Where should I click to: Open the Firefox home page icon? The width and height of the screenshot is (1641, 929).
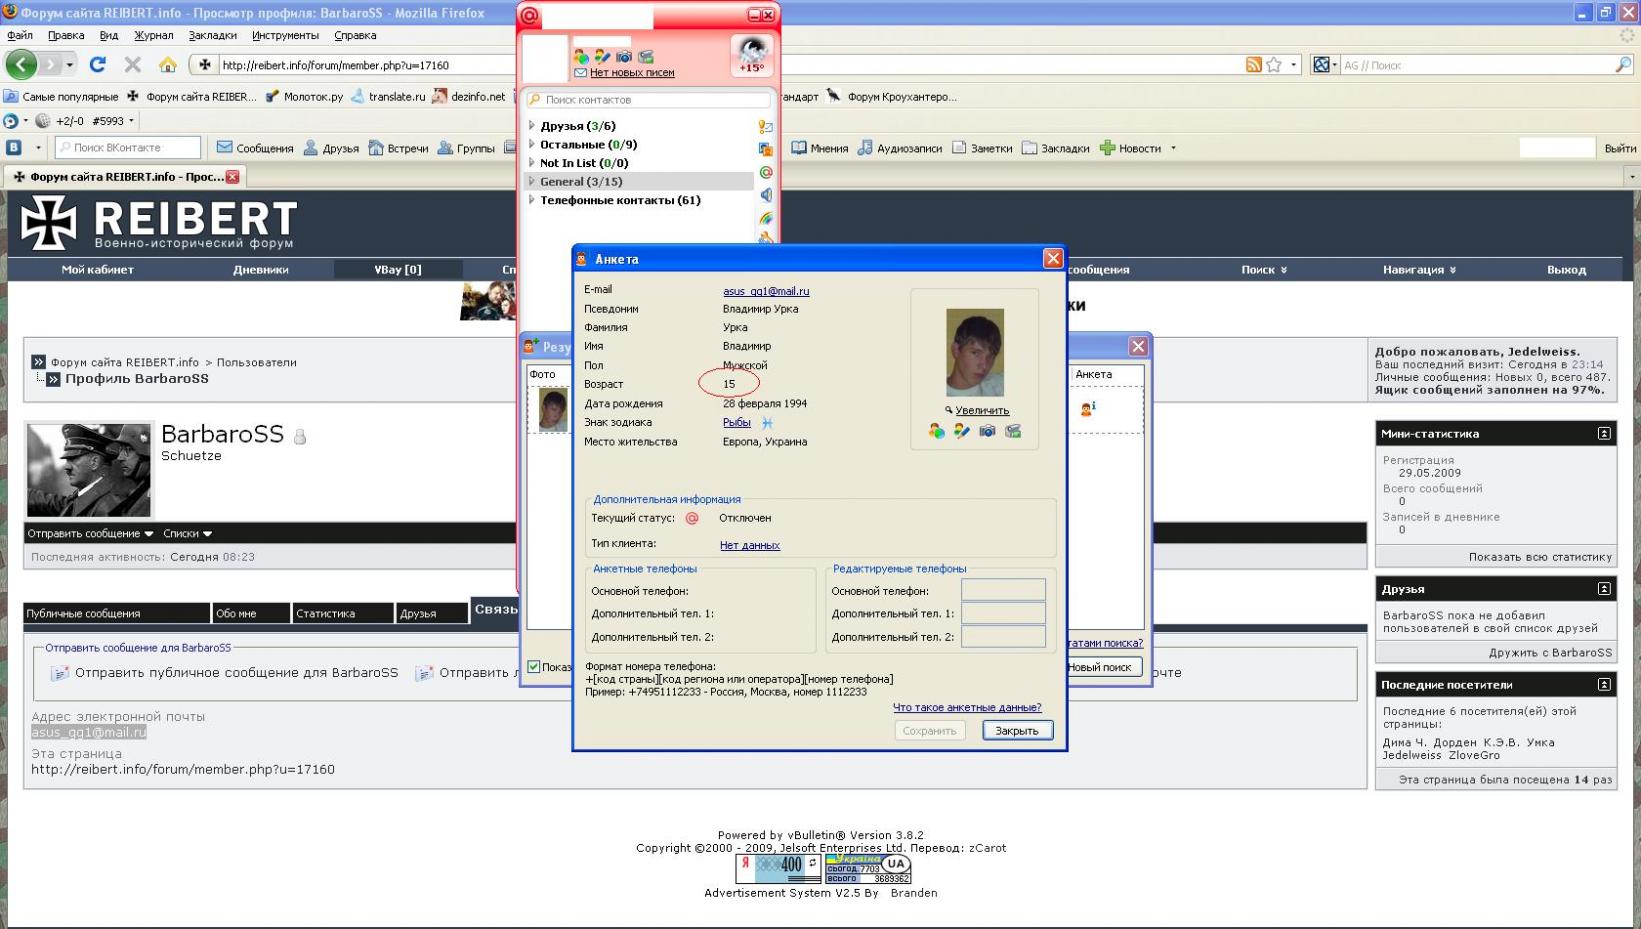(167, 64)
